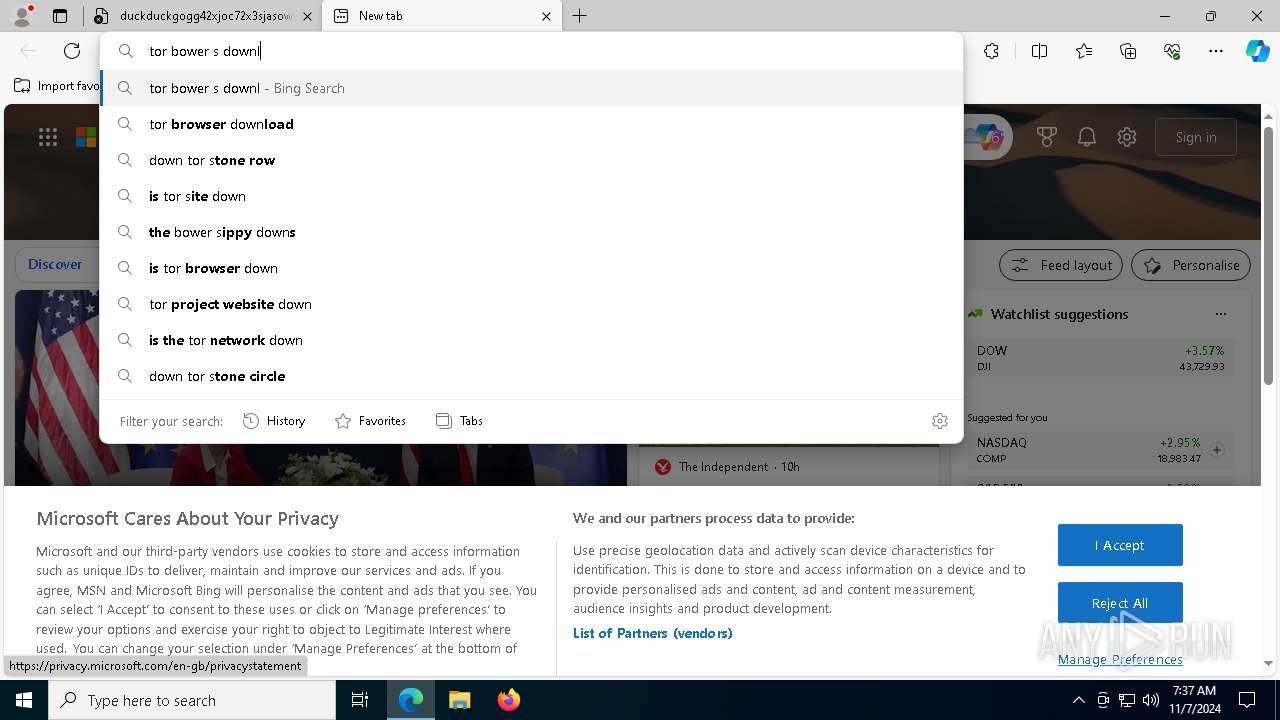The image size is (1280, 720).
Task: Open File Explorer from taskbar
Action: click(x=459, y=700)
